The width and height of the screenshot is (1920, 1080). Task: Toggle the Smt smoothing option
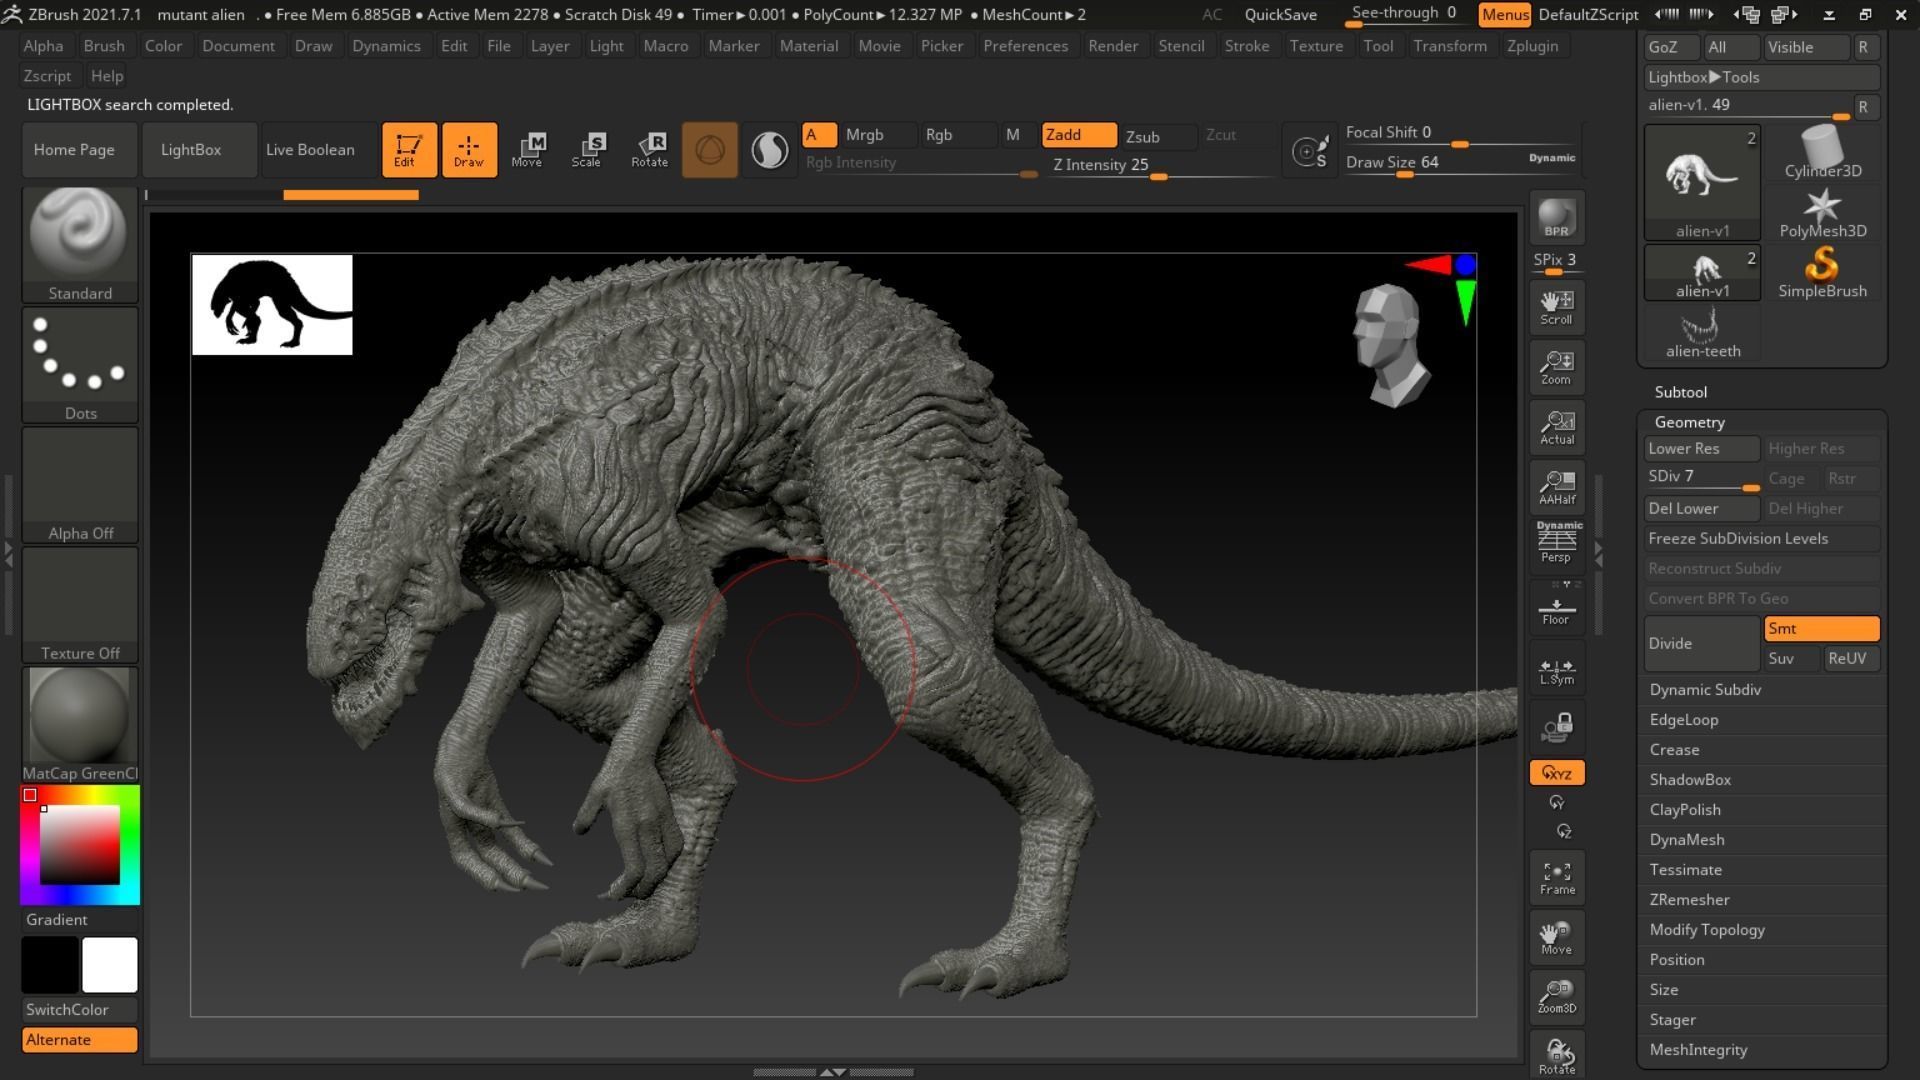coord(1820,628)
